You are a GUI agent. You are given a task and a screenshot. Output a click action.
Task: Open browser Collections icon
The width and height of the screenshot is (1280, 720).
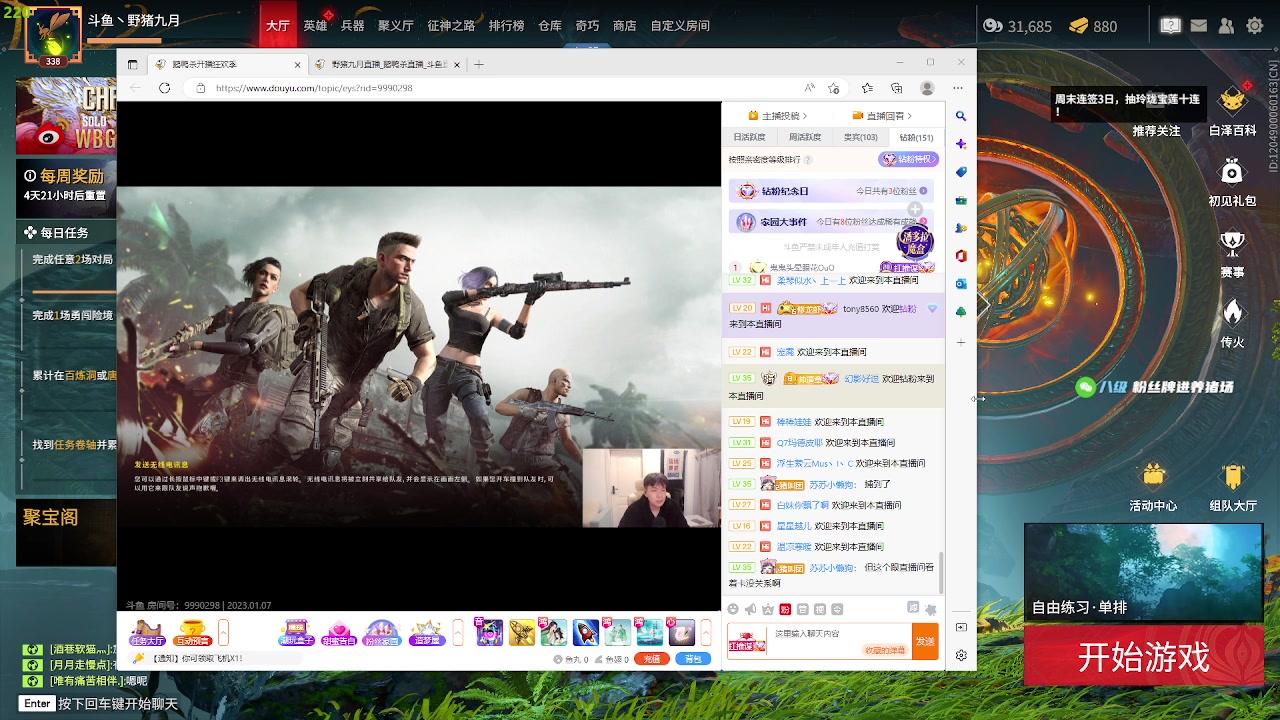click(897, 88)
